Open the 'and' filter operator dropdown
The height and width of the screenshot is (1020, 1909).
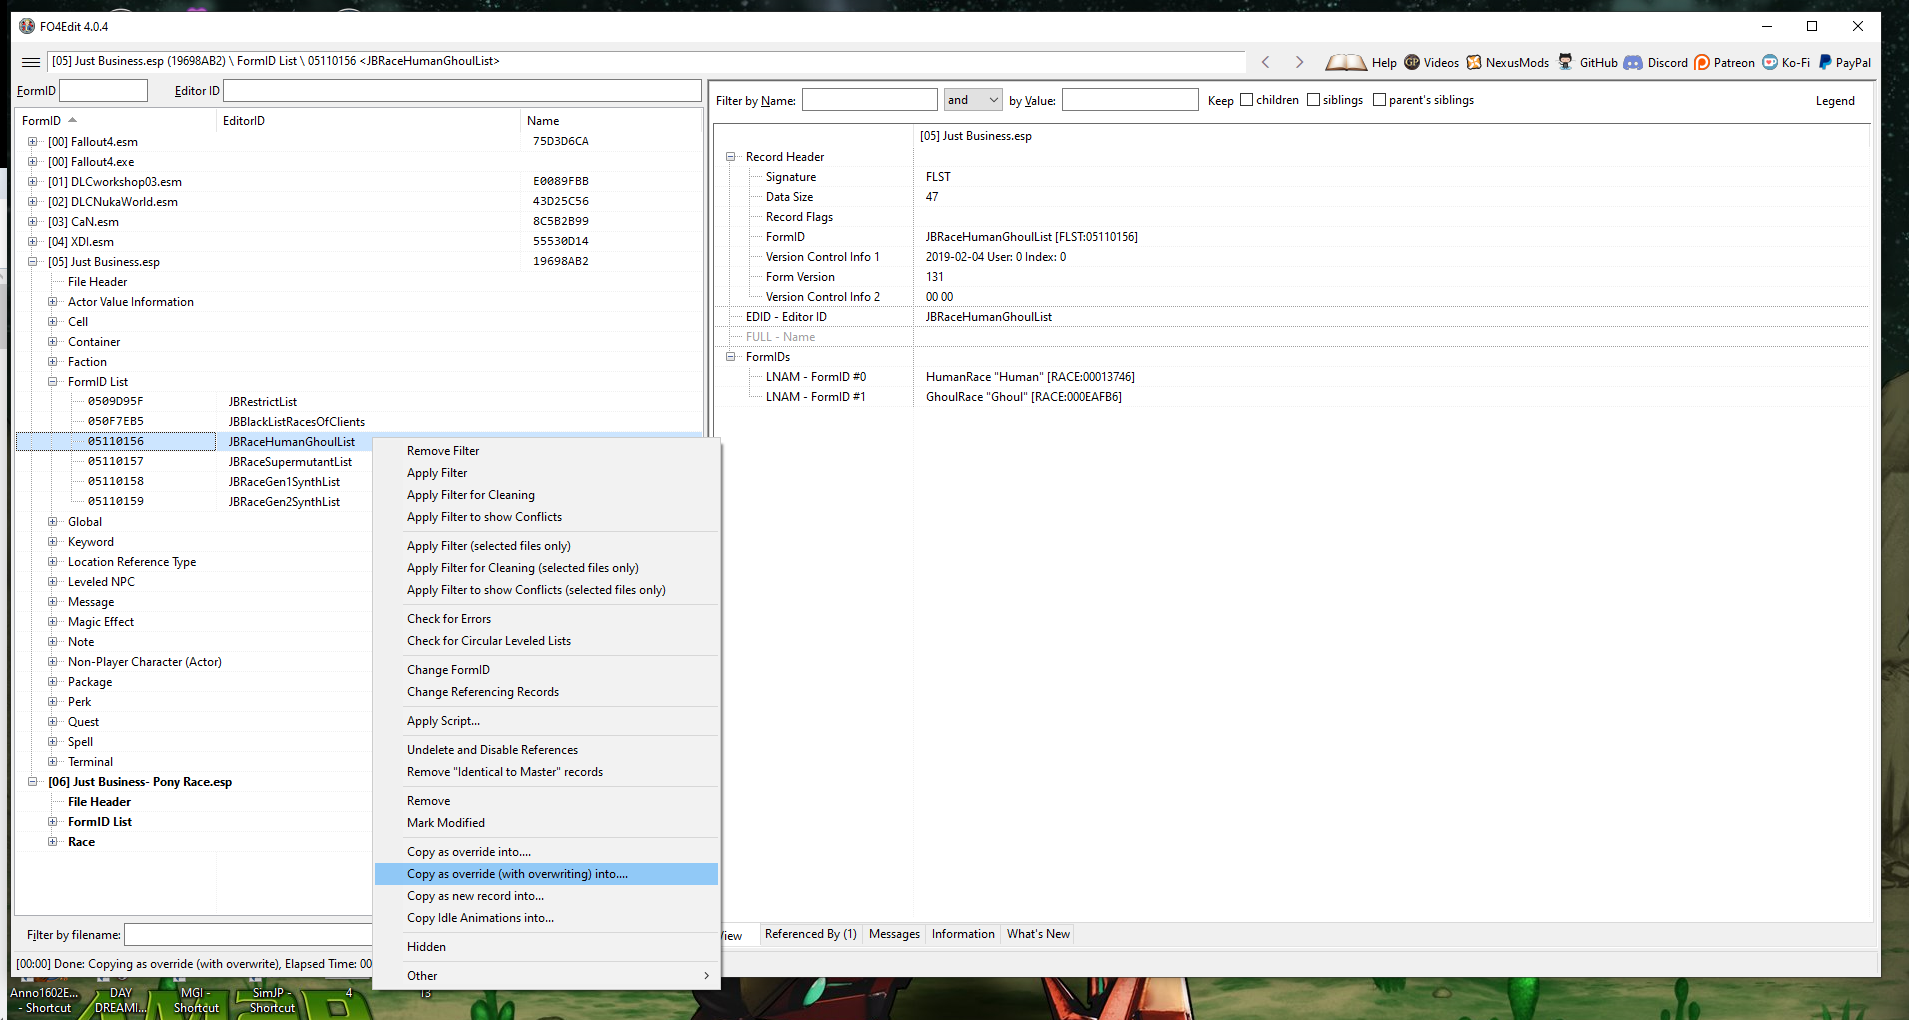click(973, 100)
